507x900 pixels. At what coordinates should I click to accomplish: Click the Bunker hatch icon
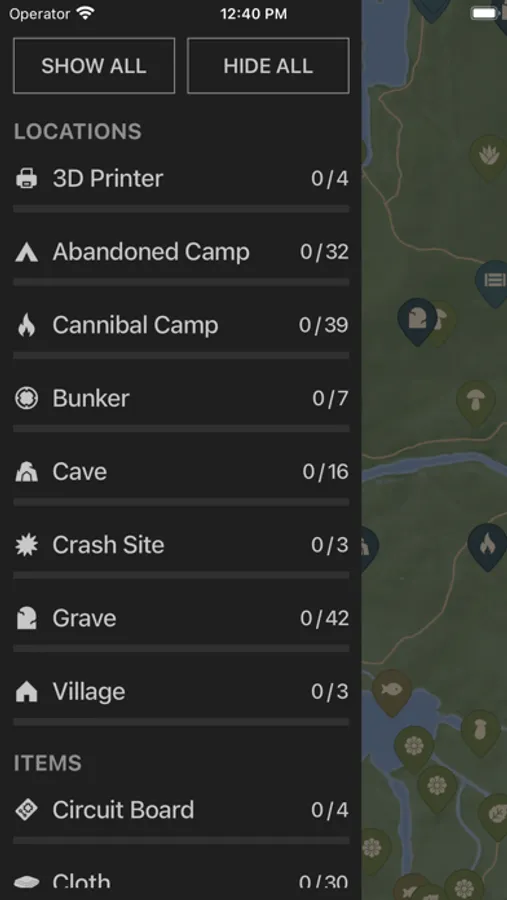point(26,398)
